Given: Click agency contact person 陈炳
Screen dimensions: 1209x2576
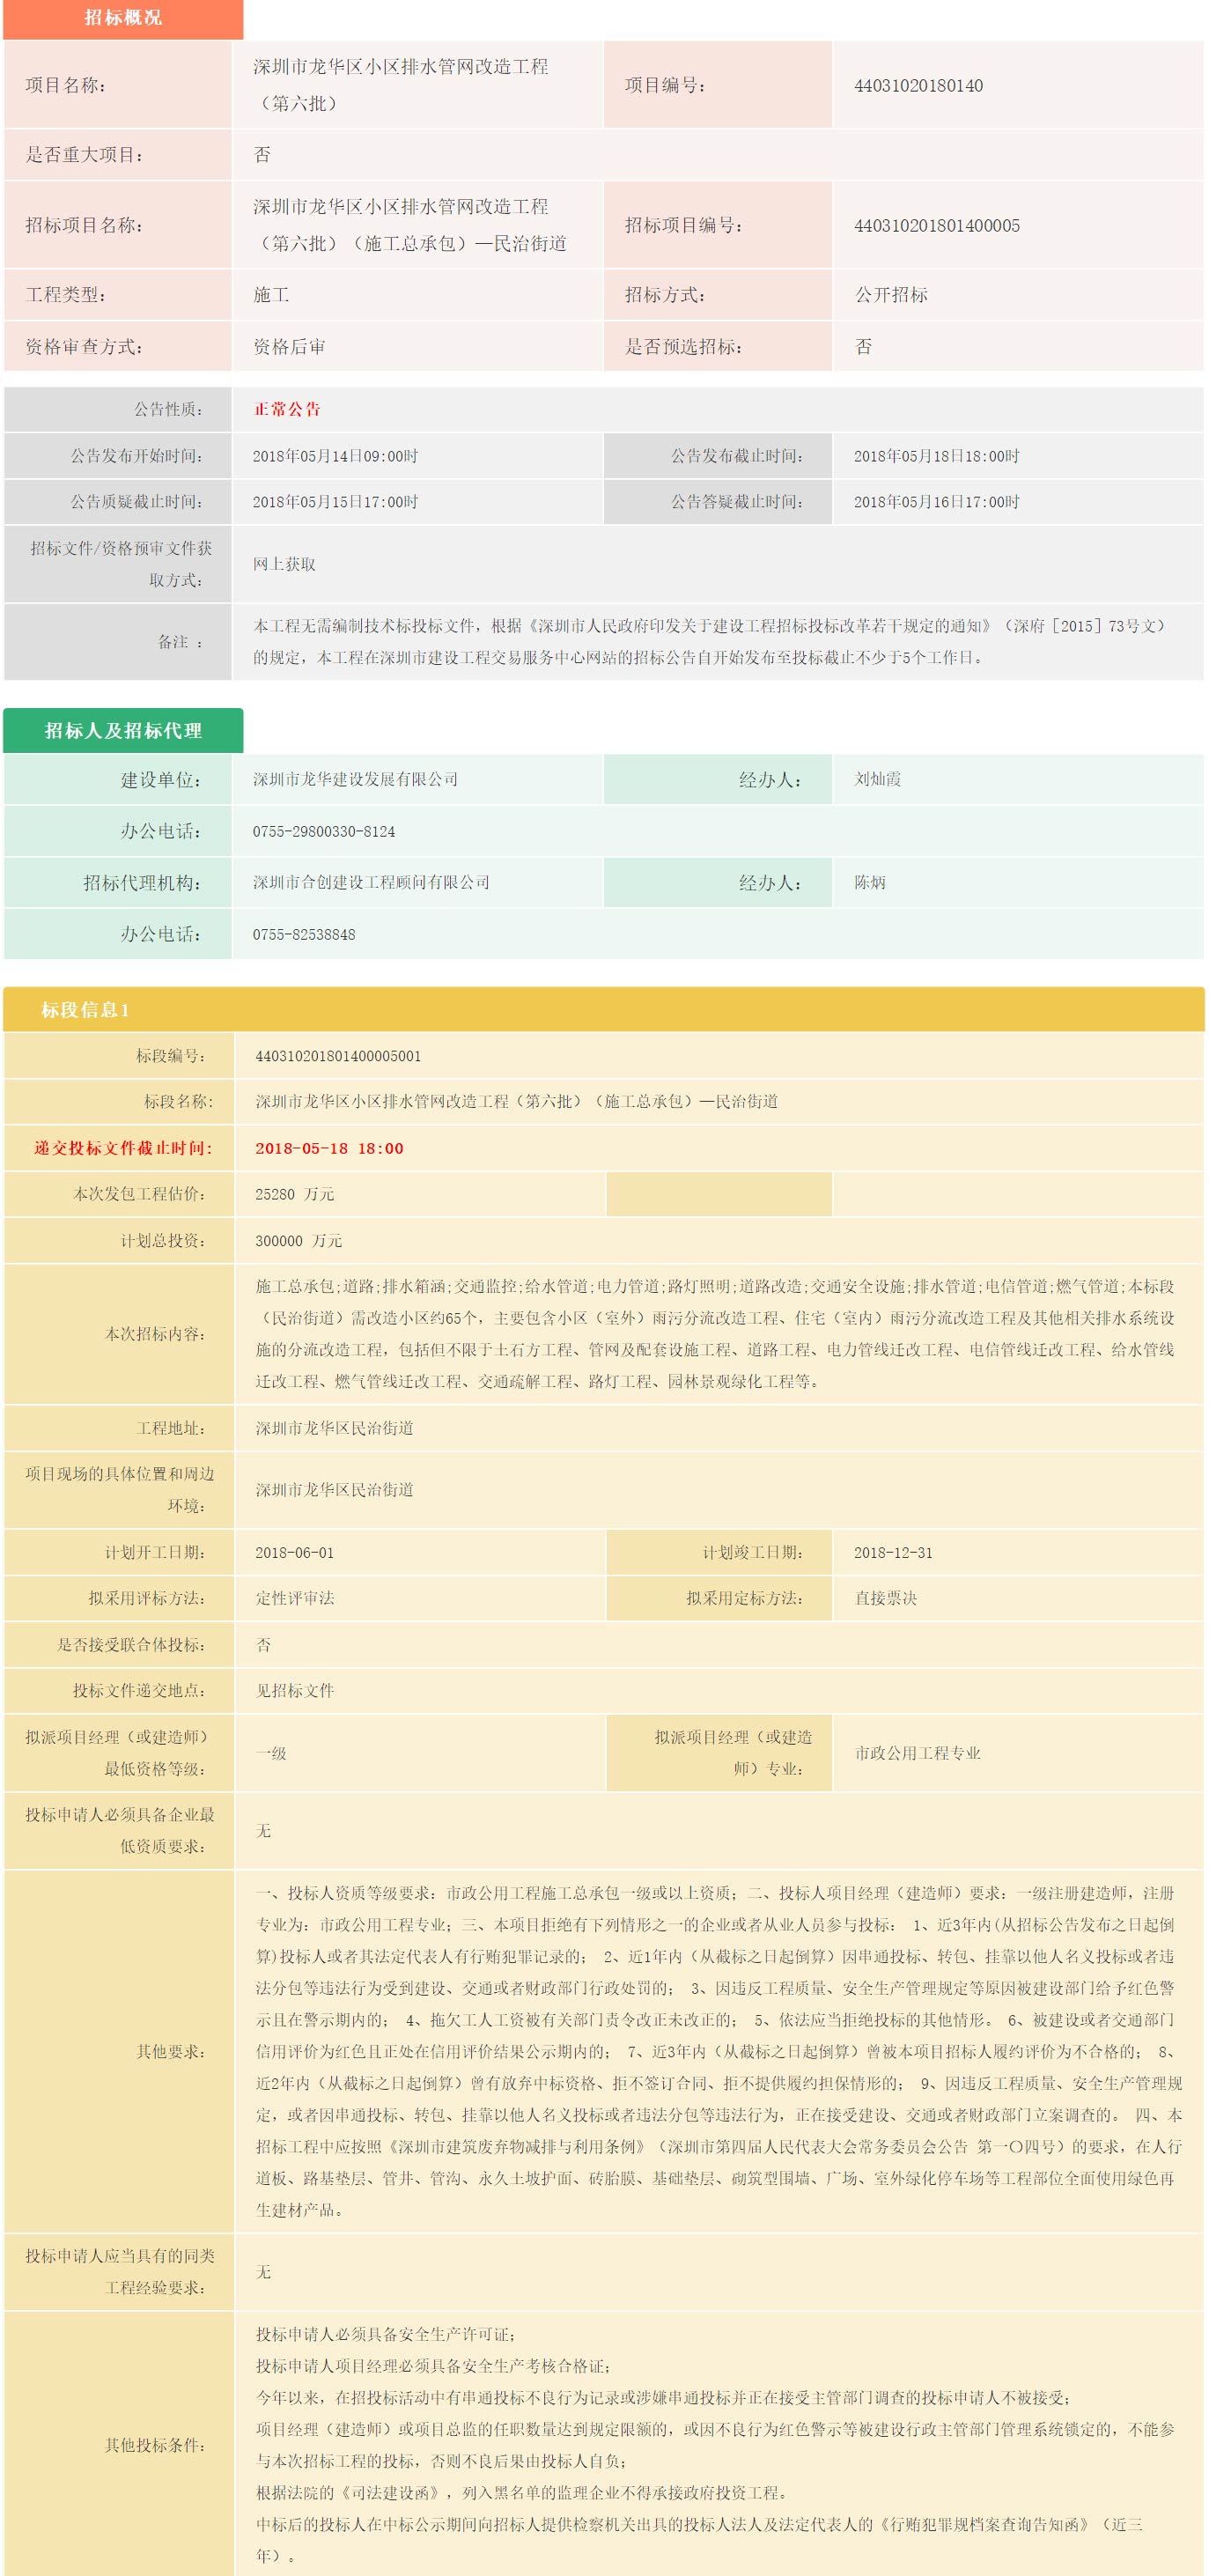Looking at the screenshot, I should [870, 882].
